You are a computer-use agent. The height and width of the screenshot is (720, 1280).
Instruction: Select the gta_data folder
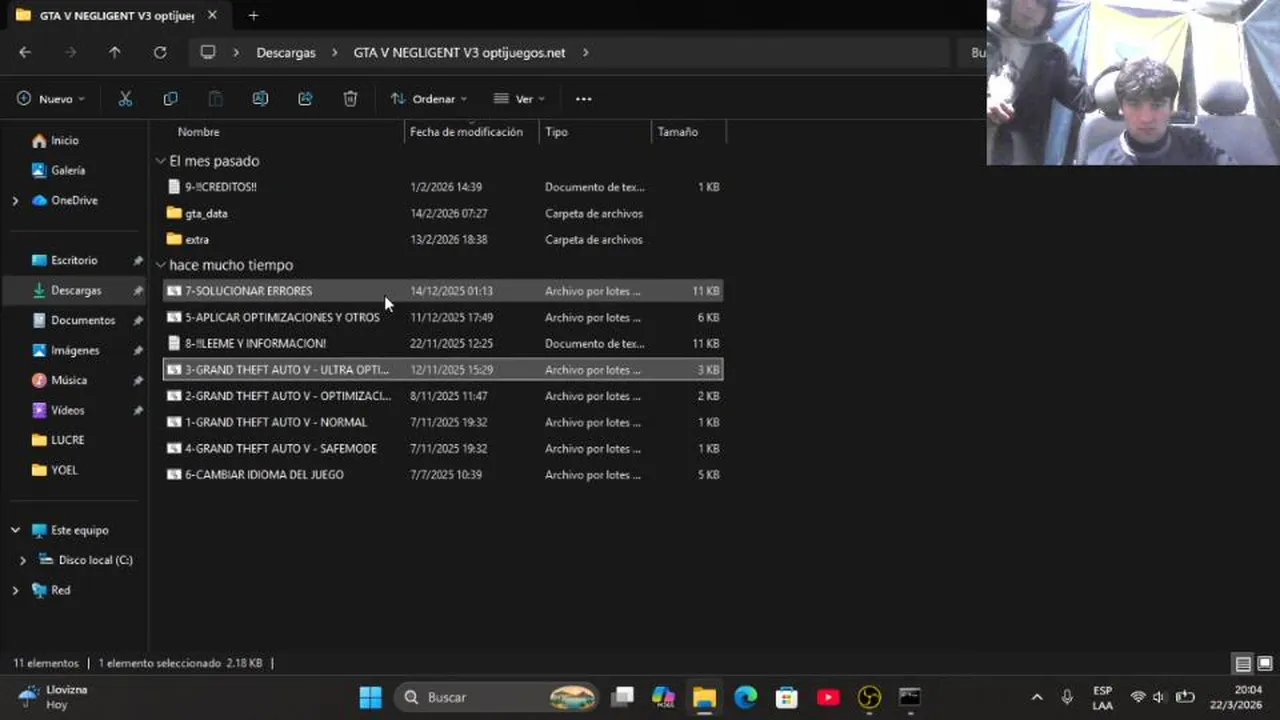[442, 213]
